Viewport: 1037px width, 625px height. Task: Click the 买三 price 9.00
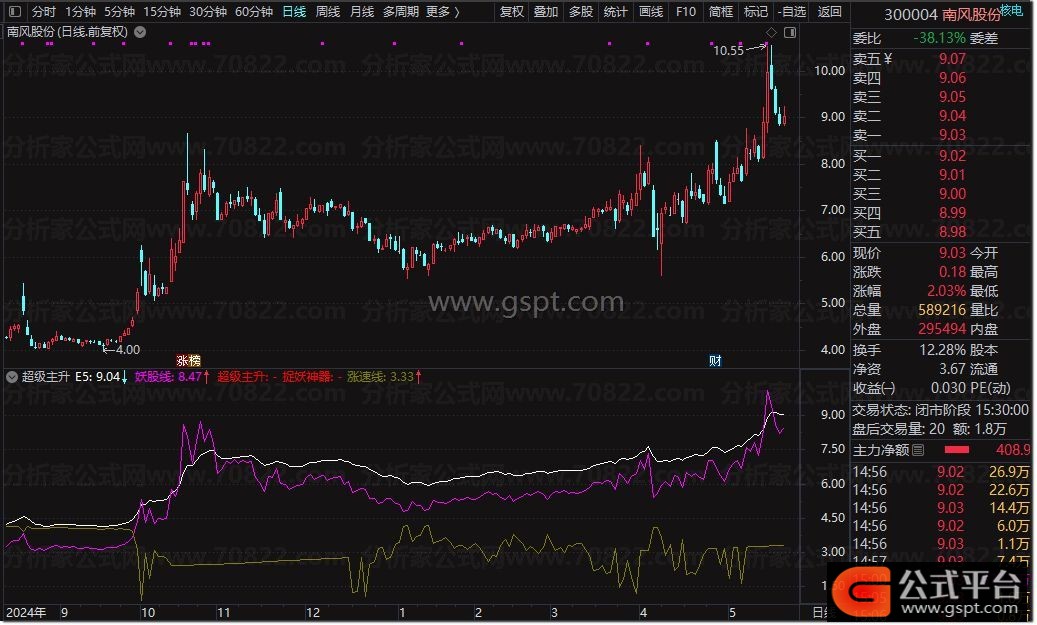pos(952,194)
